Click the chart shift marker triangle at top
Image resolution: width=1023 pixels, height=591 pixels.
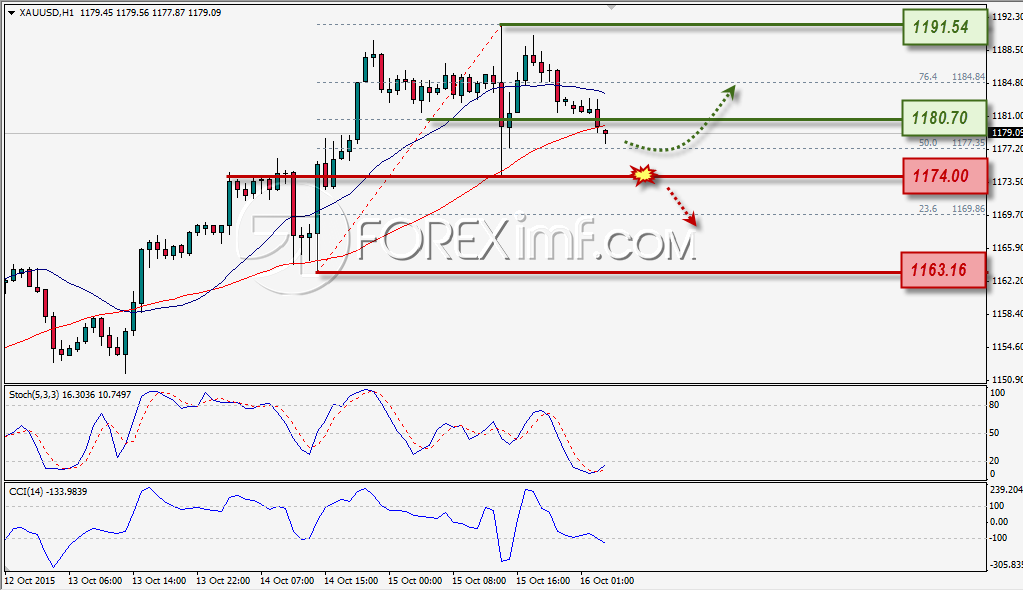point(611,7)
